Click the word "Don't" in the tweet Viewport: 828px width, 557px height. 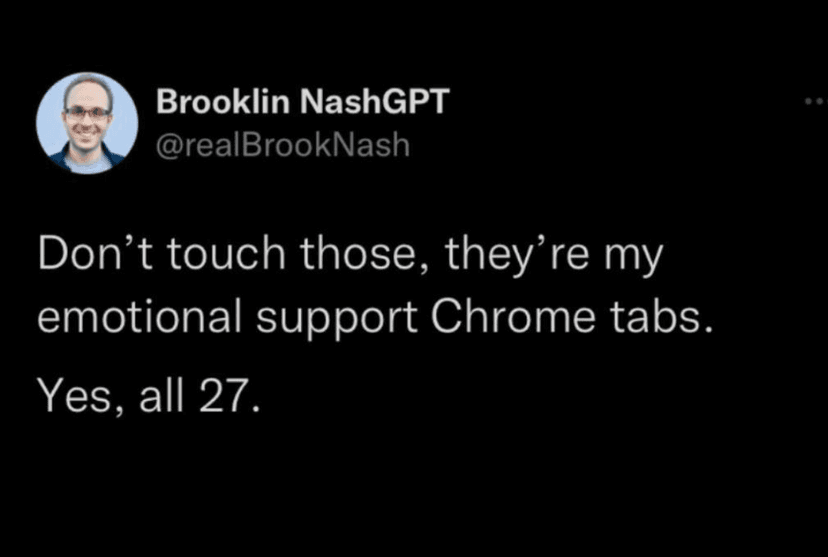(85, 257)
